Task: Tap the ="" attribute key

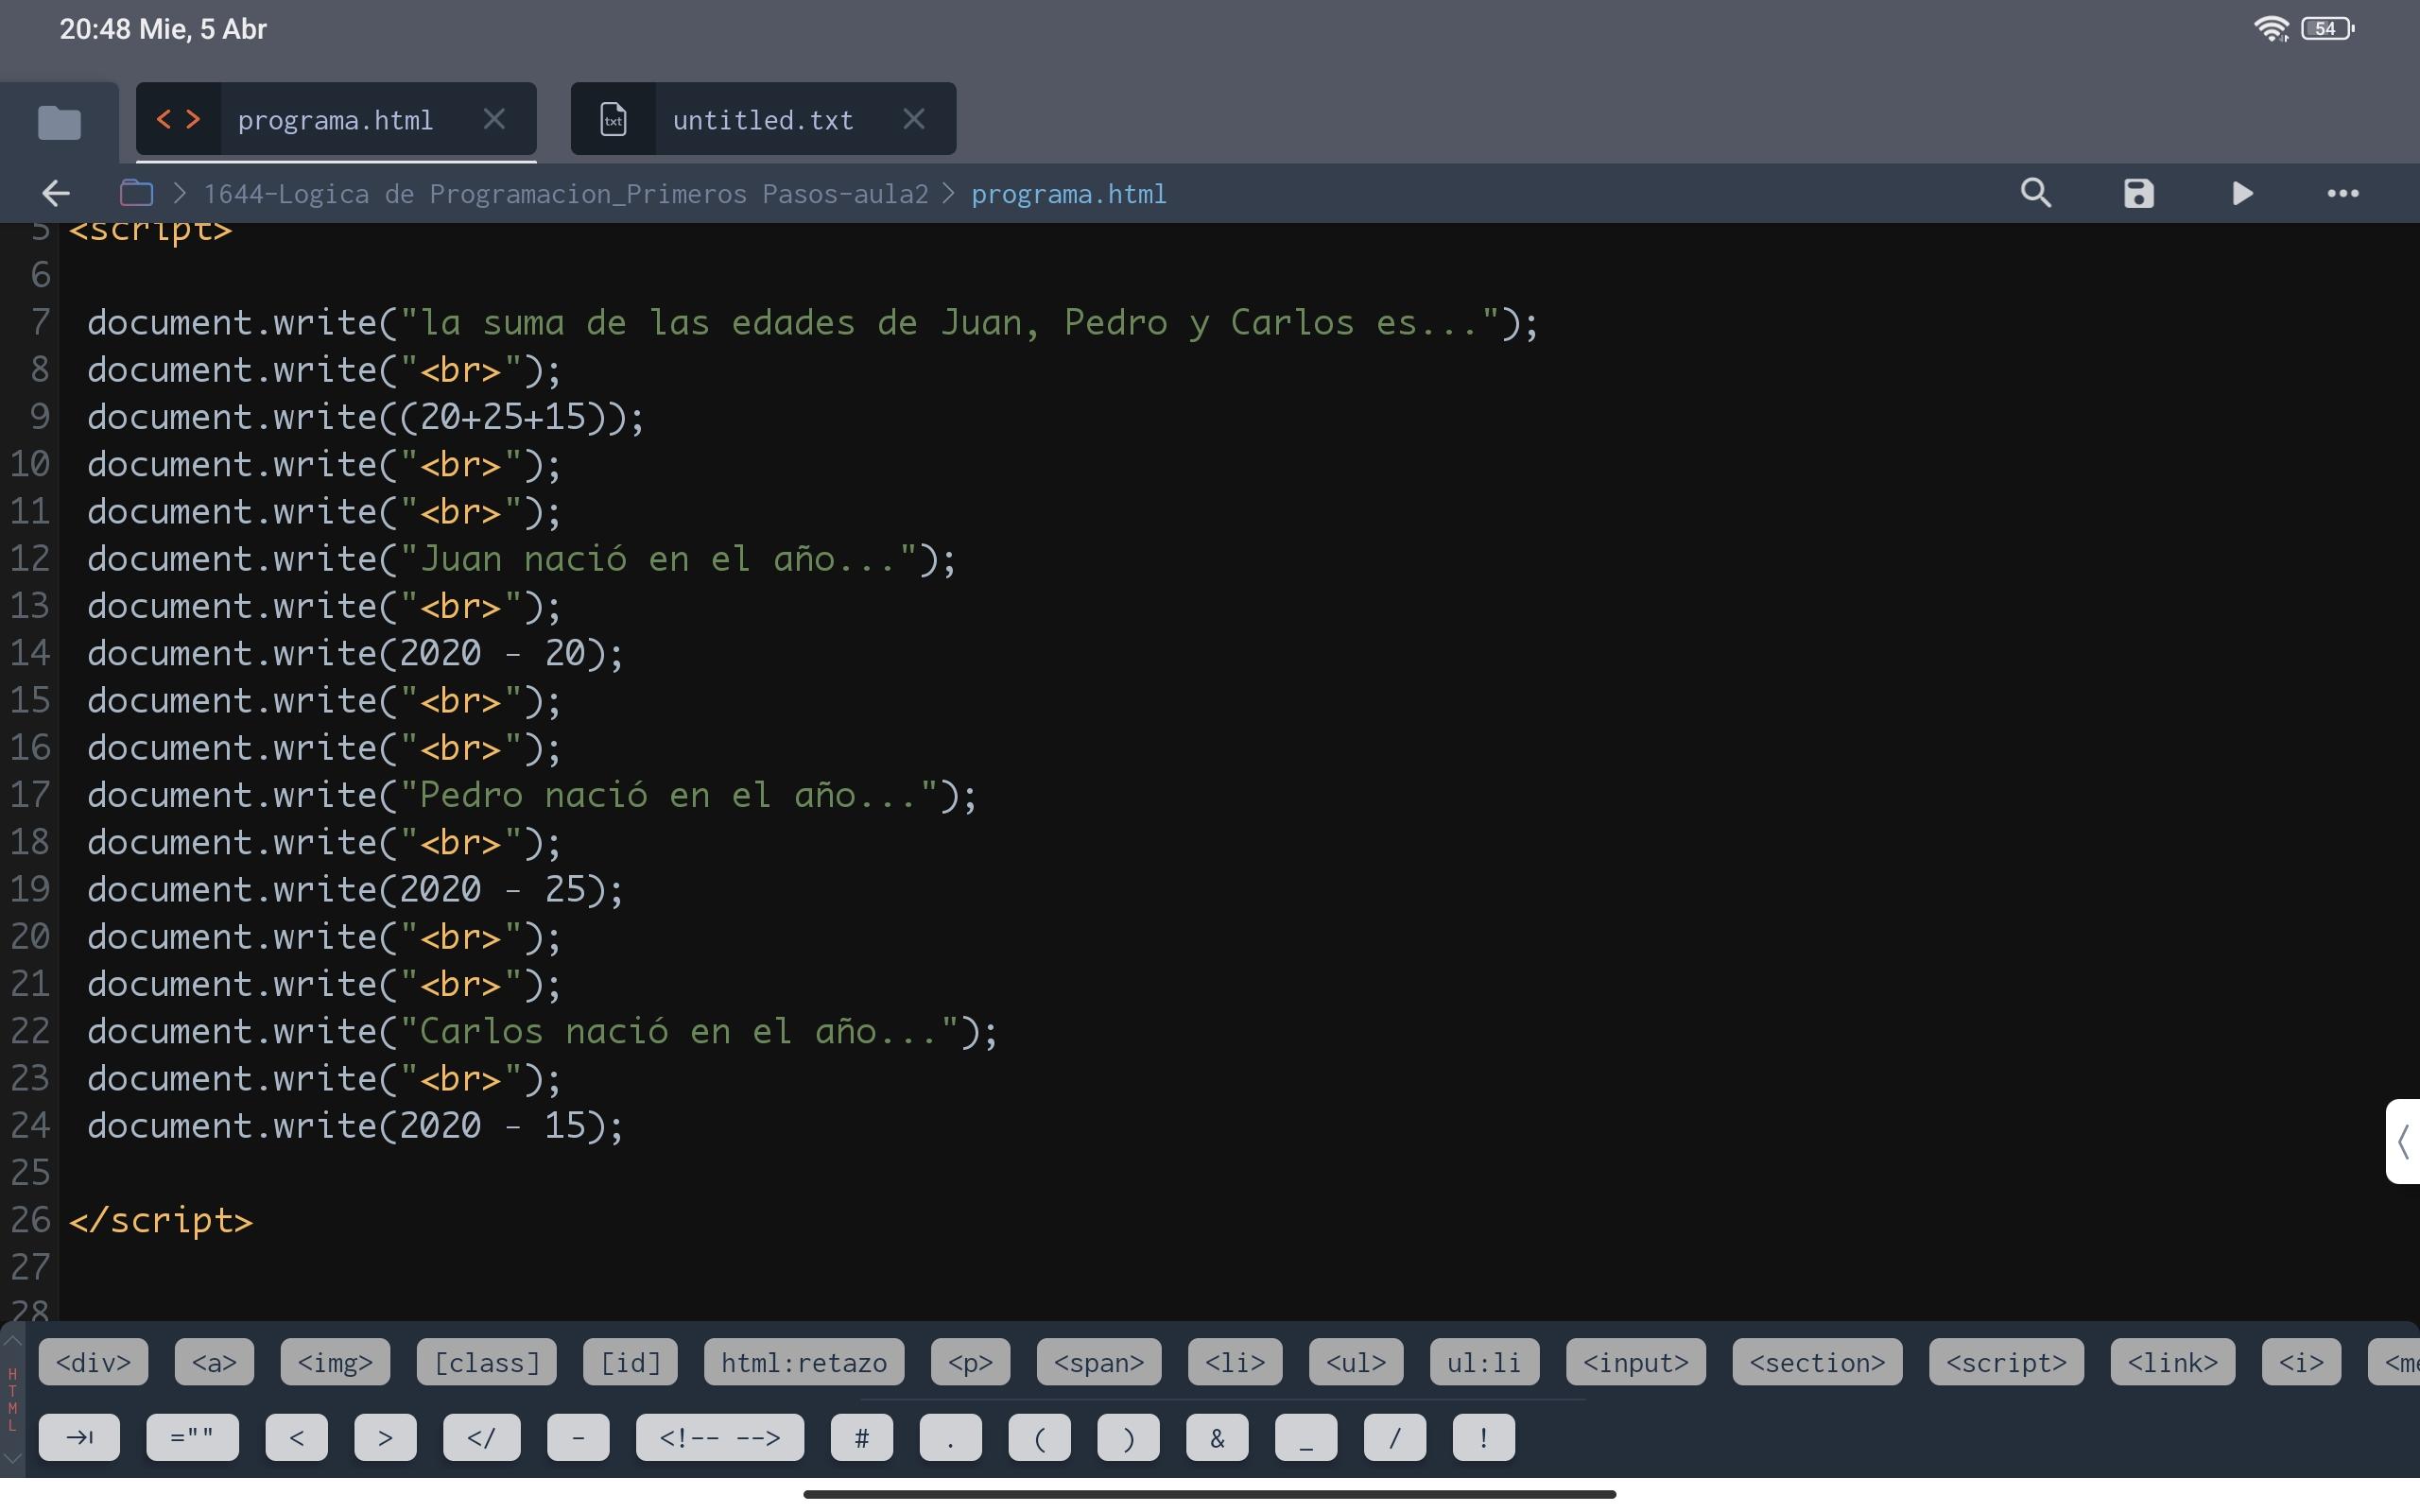Action: point(192,1437)
